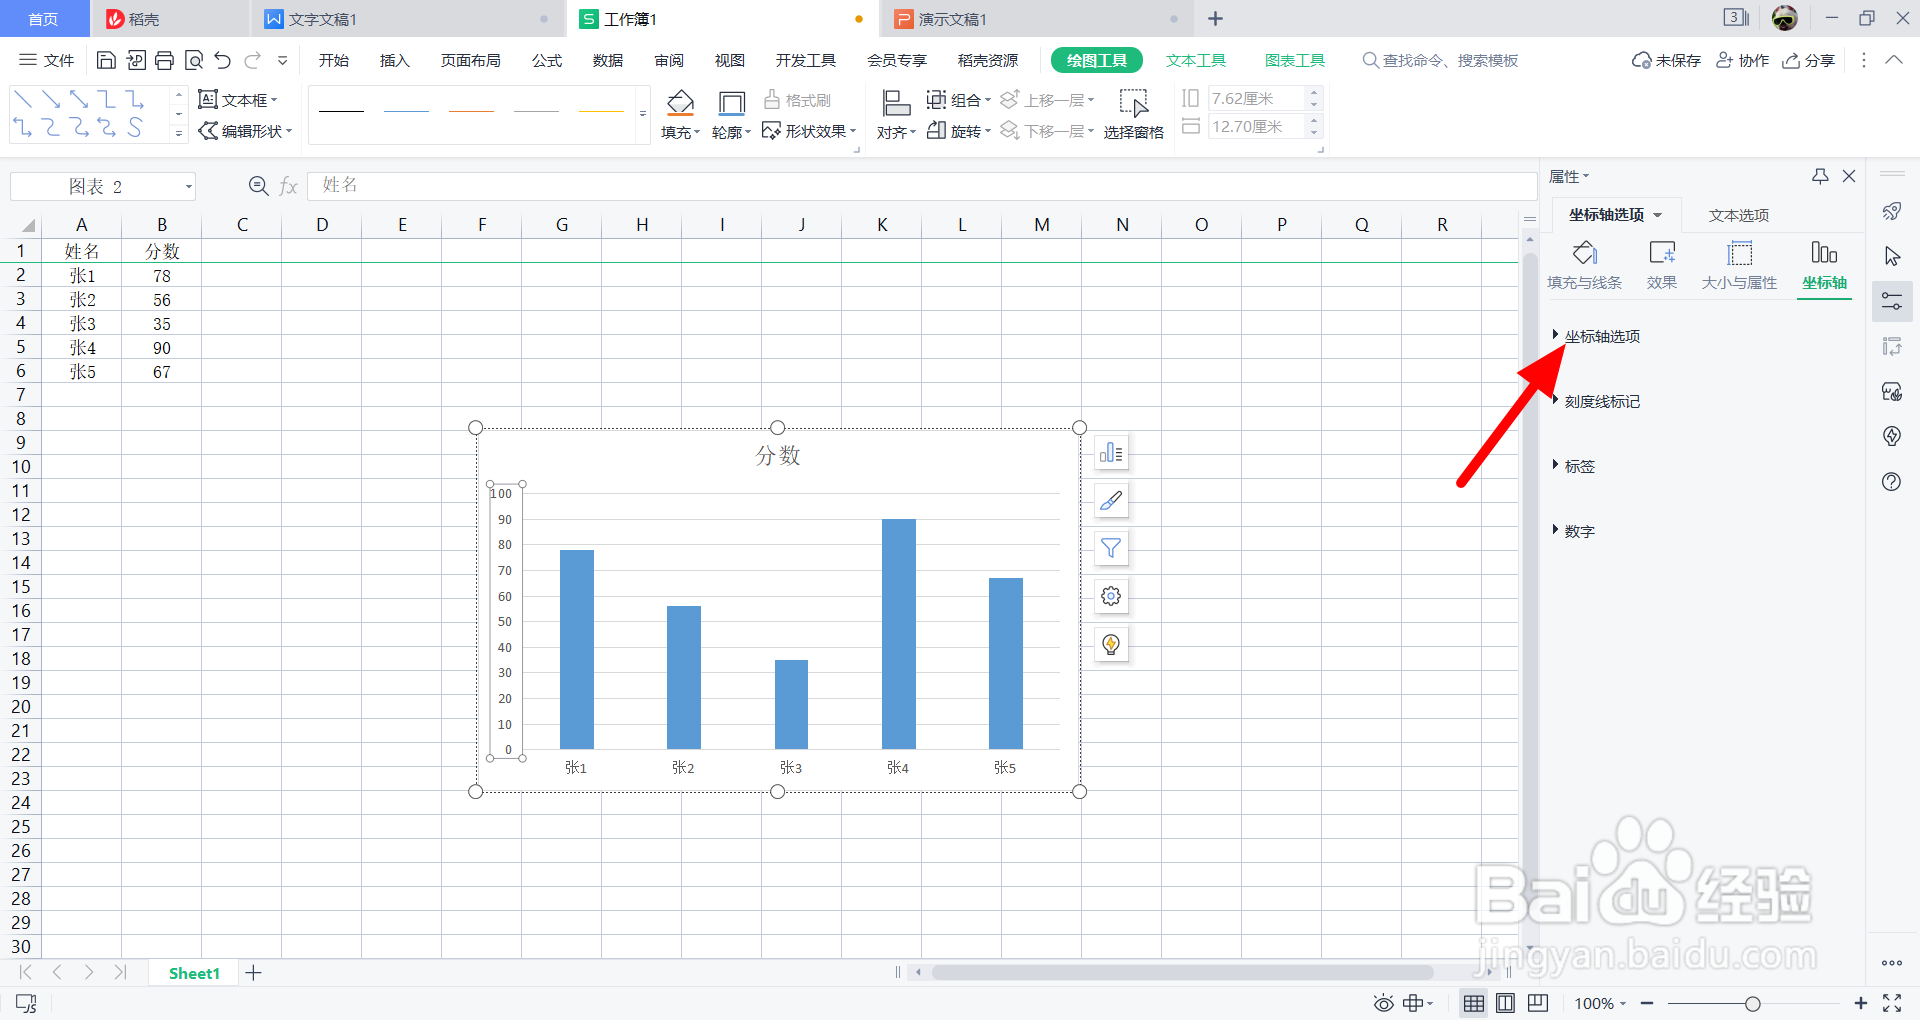The image size is (1920, 1020).
Task: Add a new sheet with plus button
Action: [254, 973]
